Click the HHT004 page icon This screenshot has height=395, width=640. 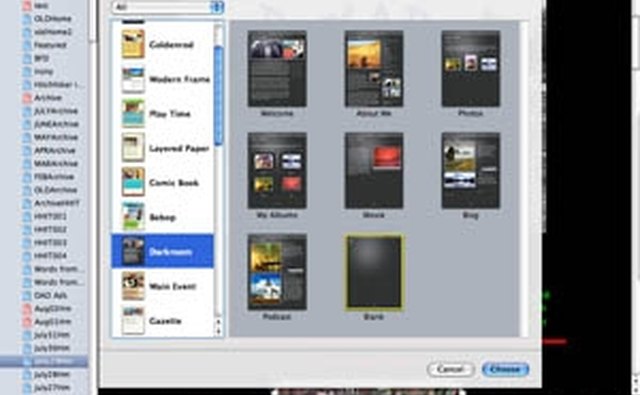pyautogui.click(x=27, y=256)
